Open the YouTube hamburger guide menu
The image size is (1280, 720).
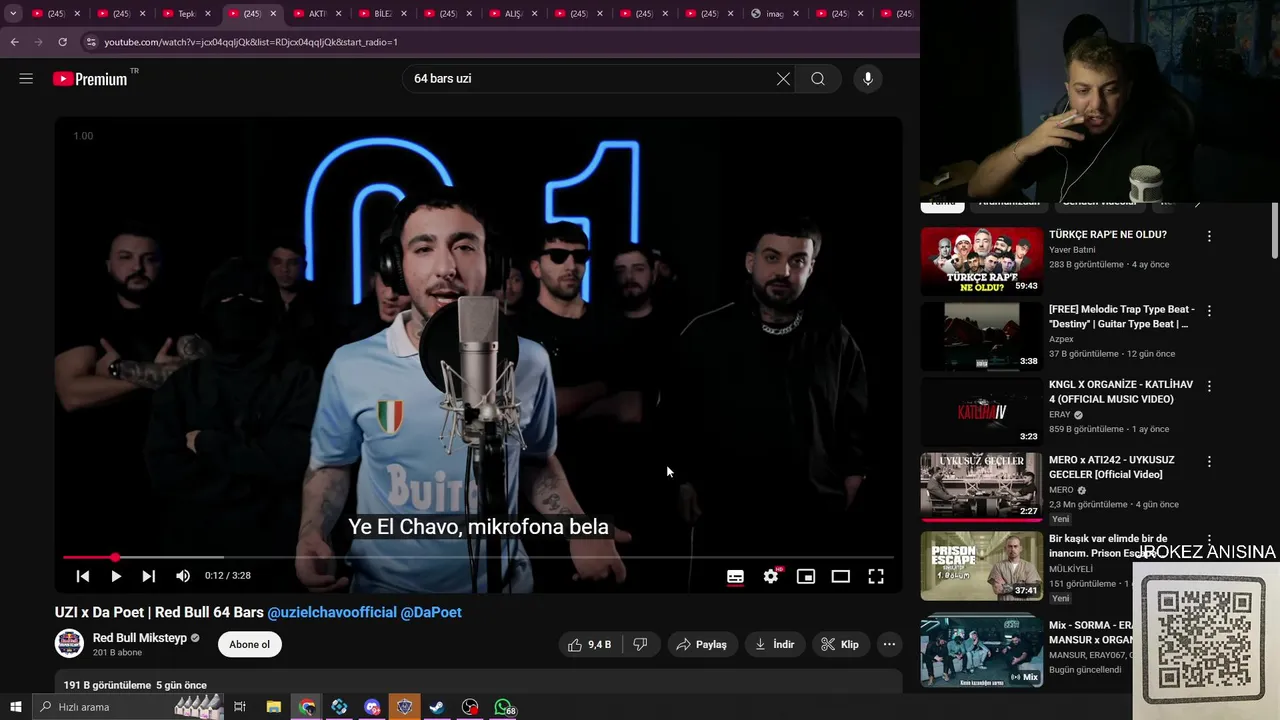pos(26,79)
